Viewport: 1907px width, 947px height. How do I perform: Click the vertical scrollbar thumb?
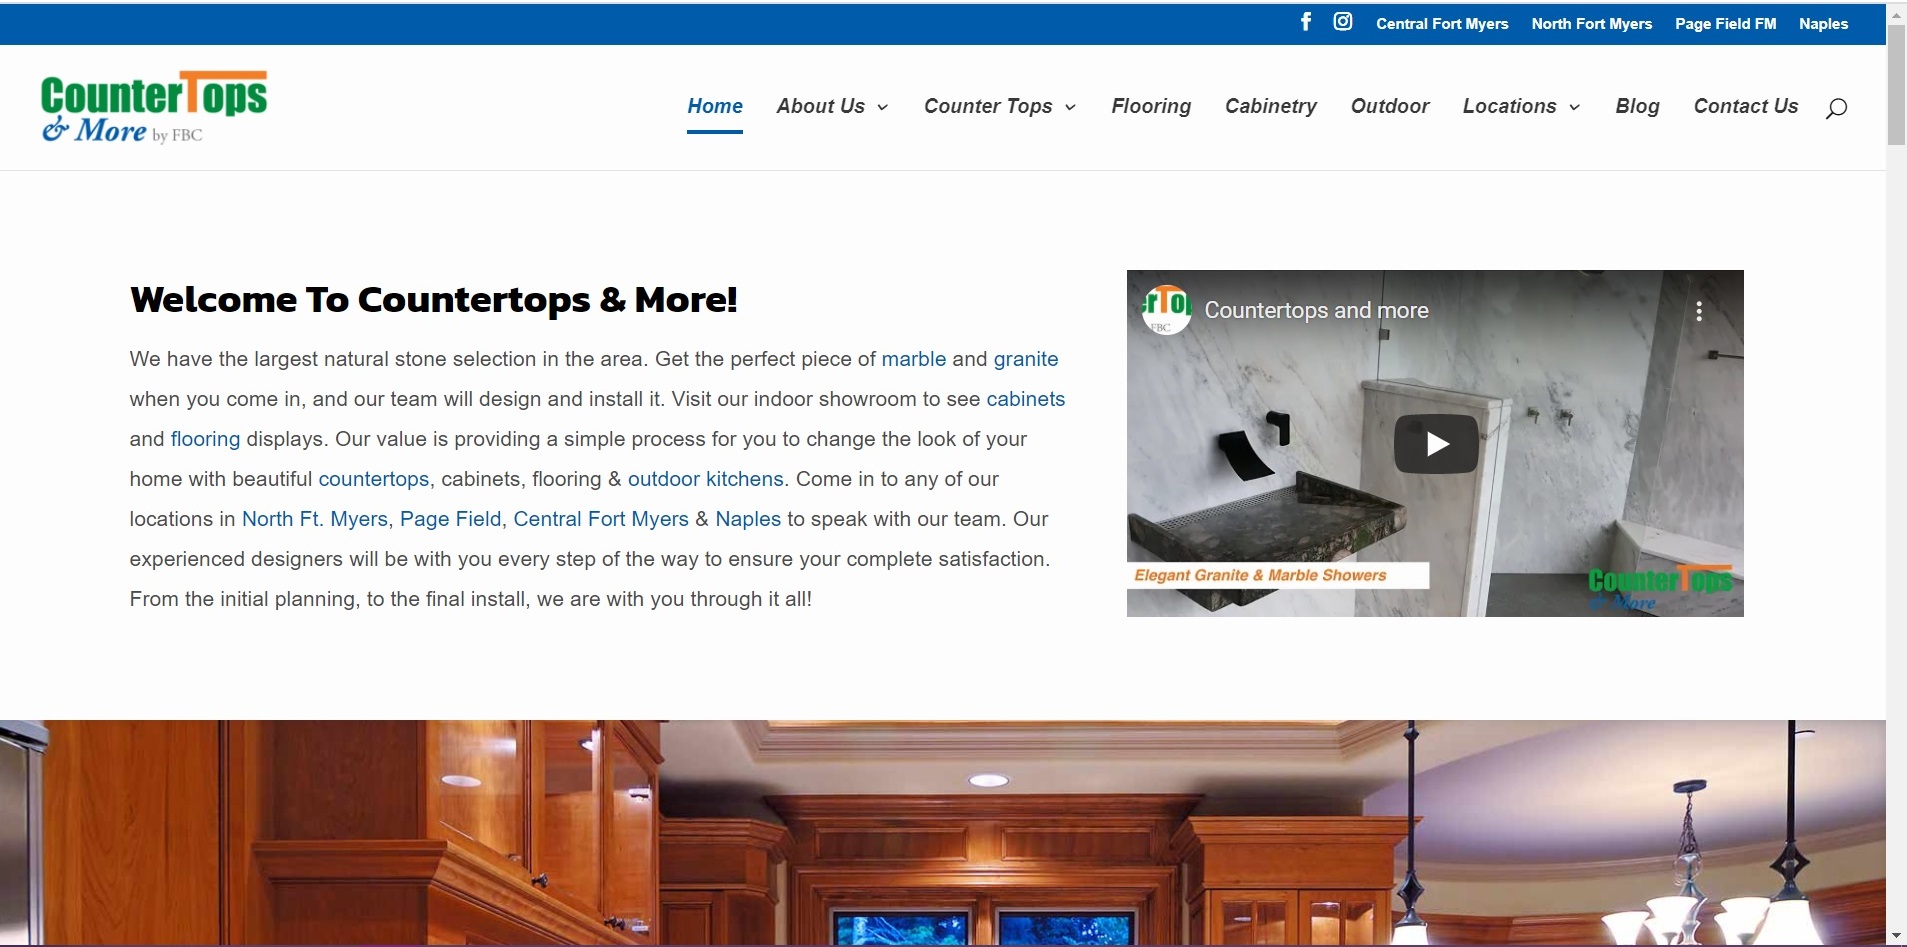pyautogui.click(x=1896, y=85)
